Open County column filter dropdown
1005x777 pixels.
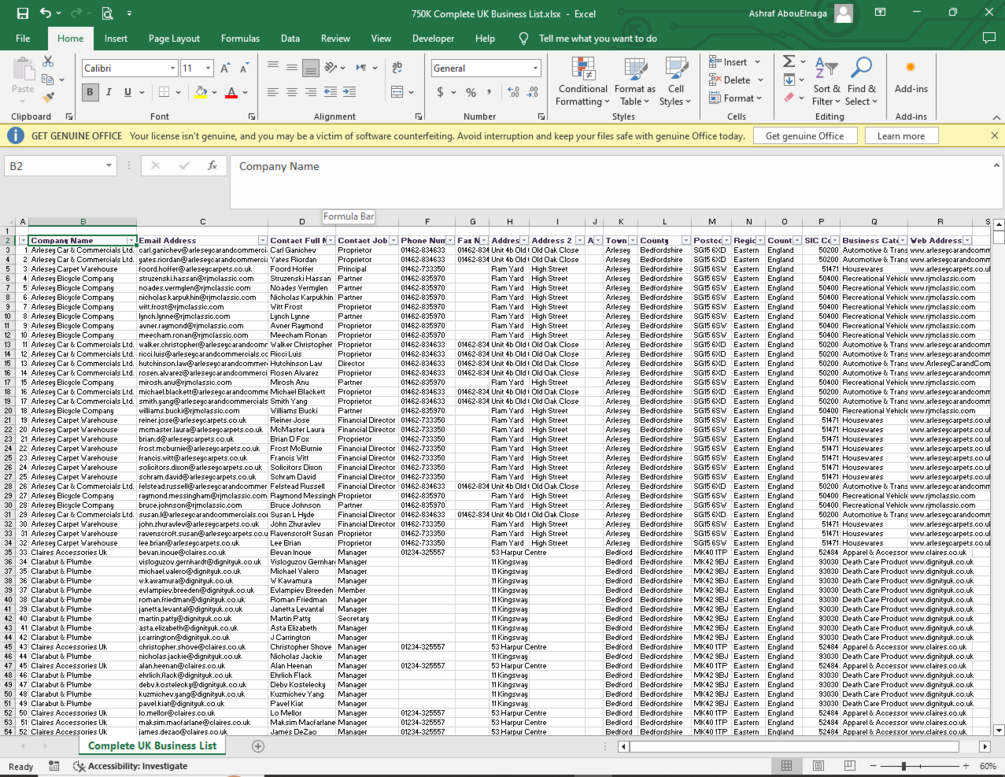[685, 240]
